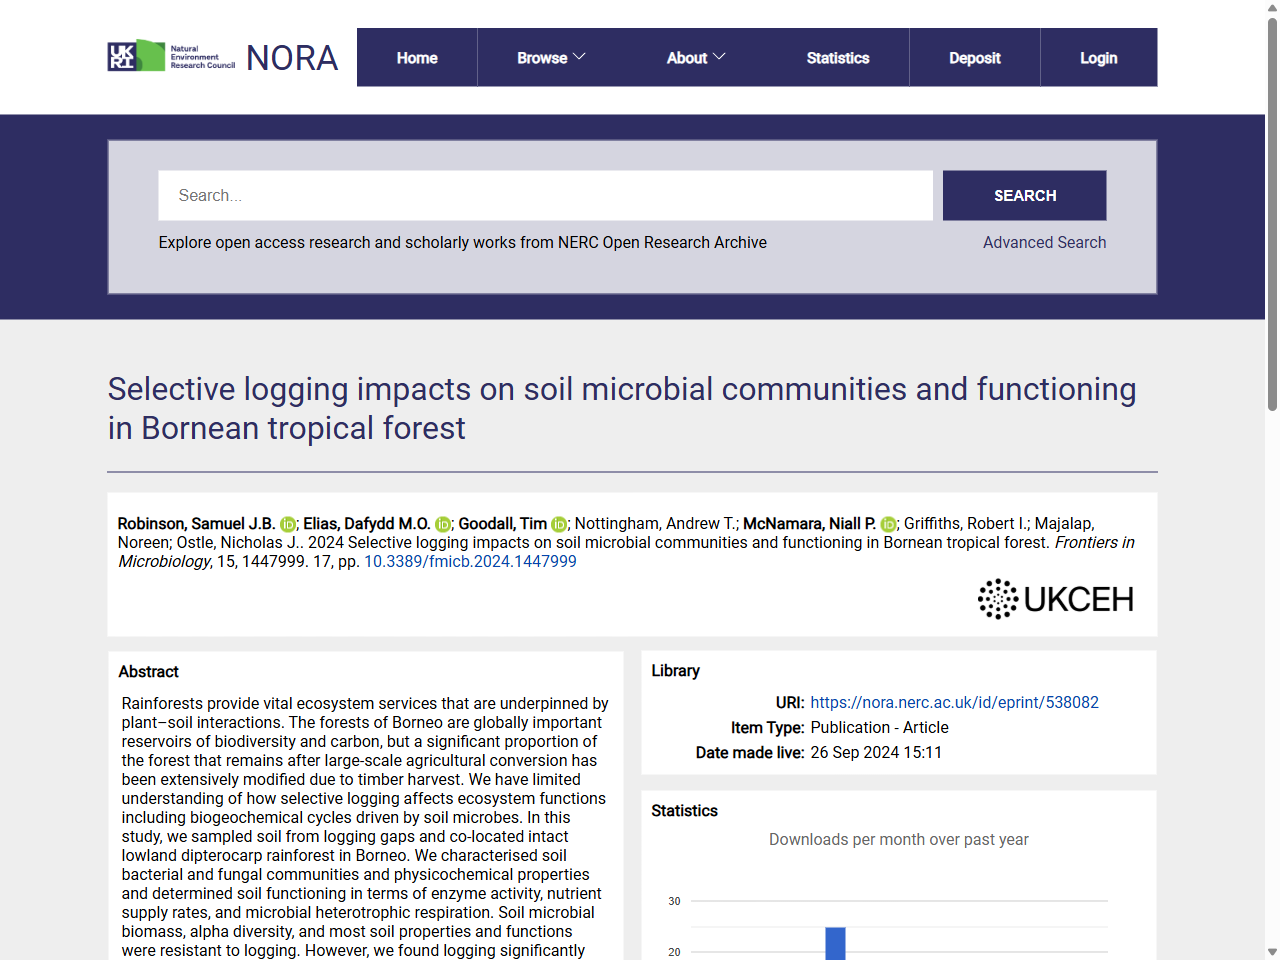Click Niall P. McNamara's ORCID icon
1280x960 pixels.
pos(886,523)
